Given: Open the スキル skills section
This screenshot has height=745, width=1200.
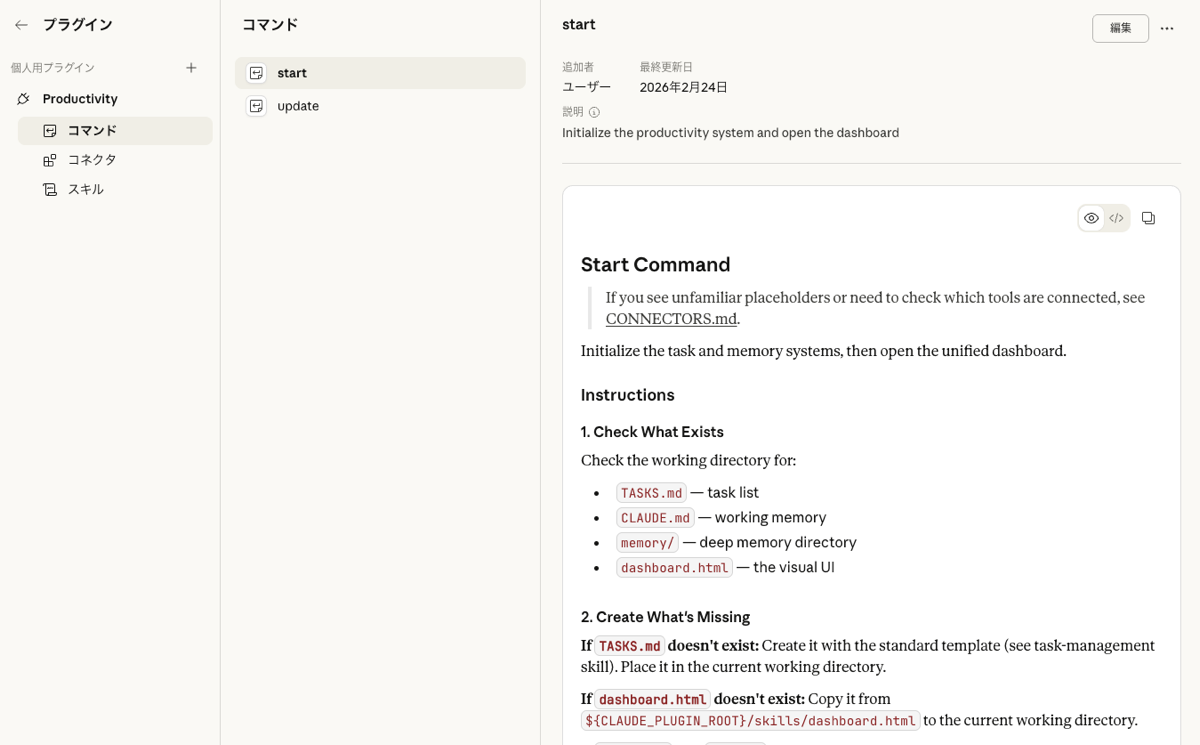Looking at the screenshot, I should point(85,189).
